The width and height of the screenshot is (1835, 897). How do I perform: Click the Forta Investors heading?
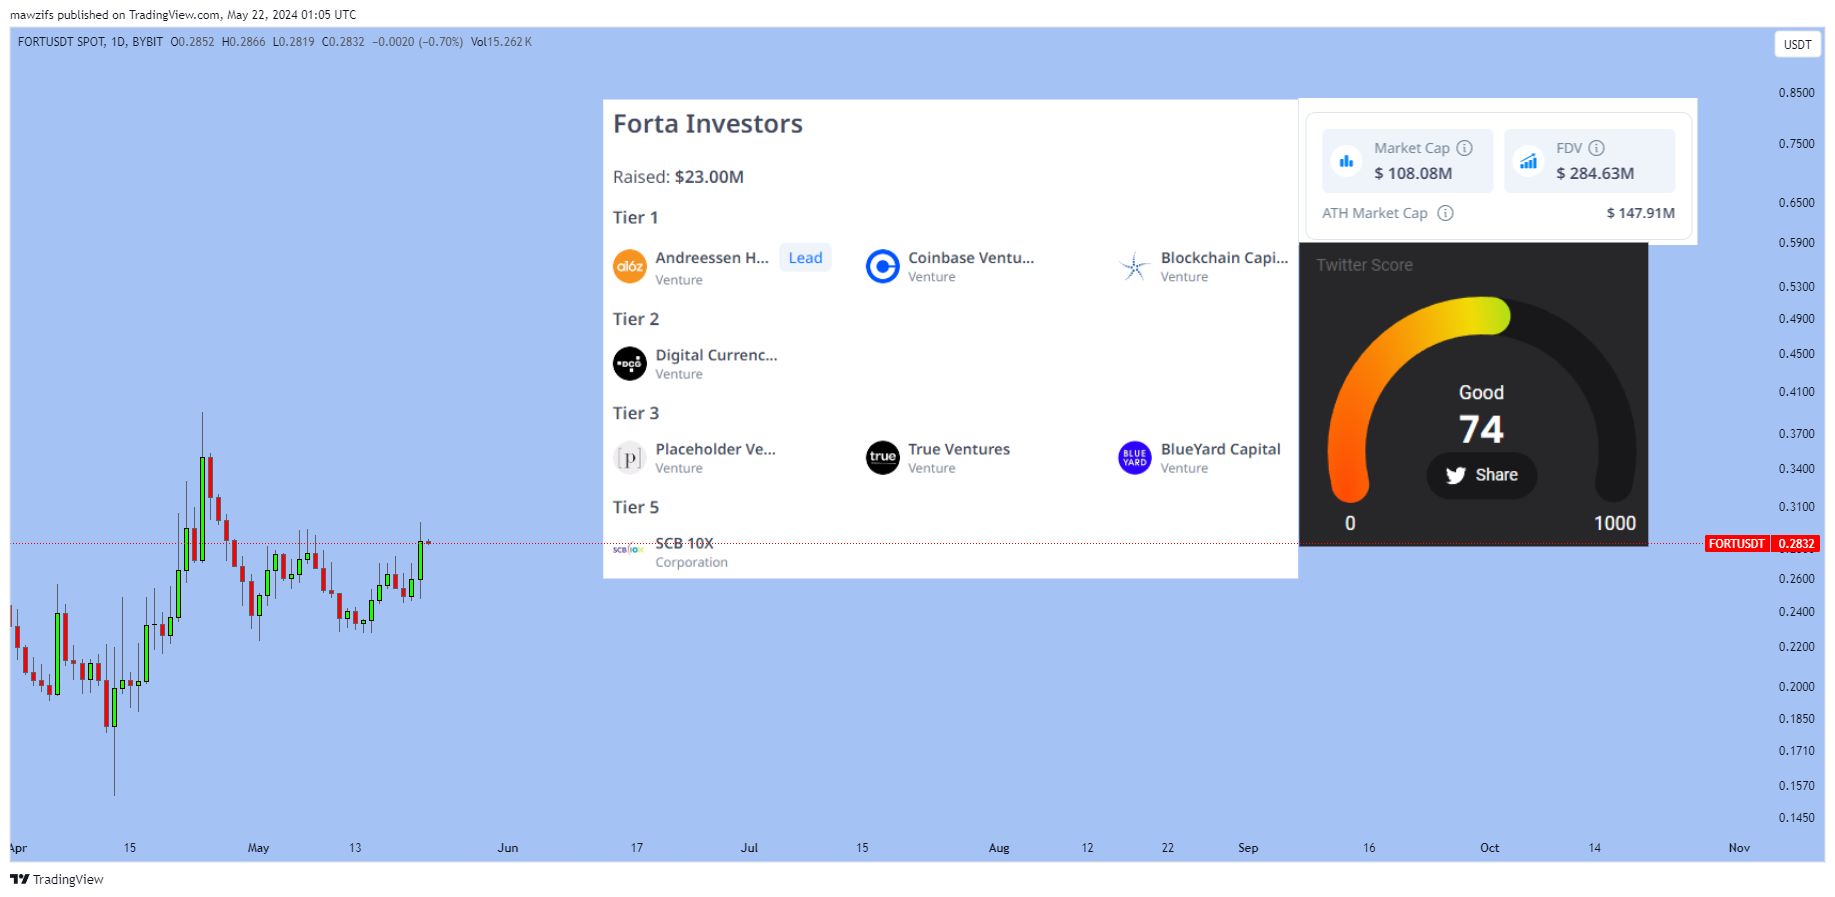pos(708,124)
